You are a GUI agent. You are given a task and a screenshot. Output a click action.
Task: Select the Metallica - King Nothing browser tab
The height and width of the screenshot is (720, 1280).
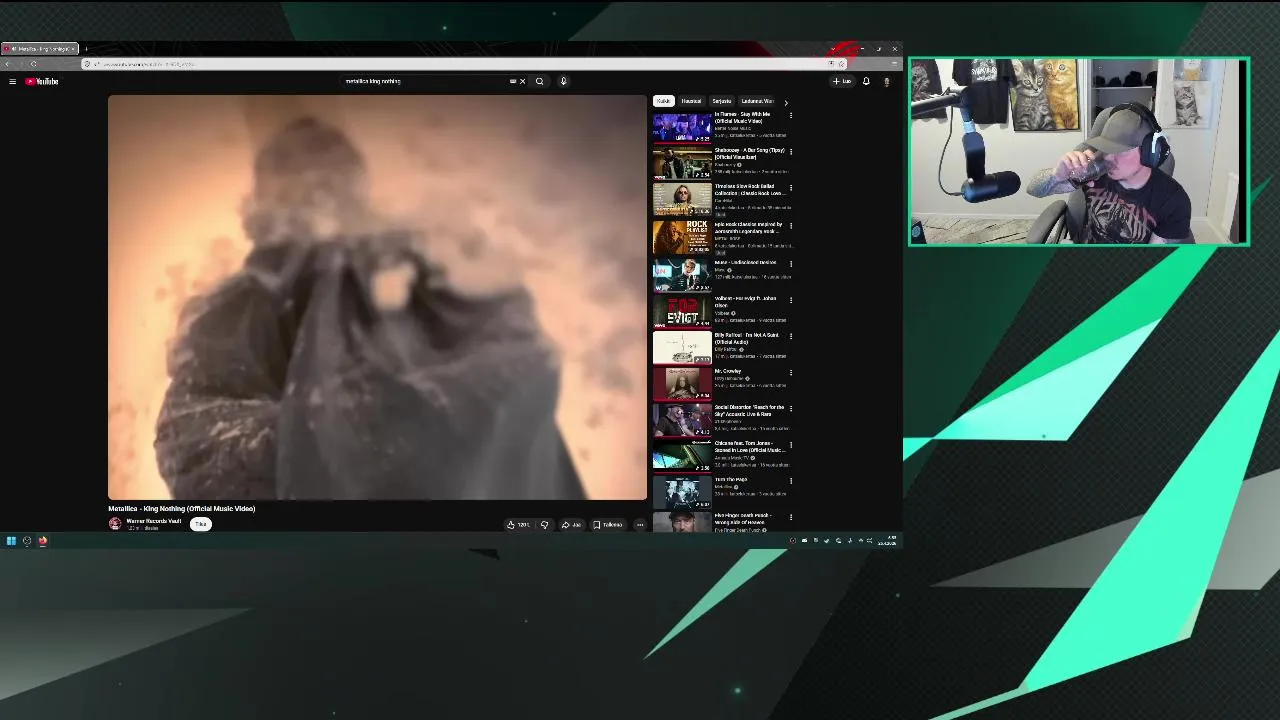(40, 48)
